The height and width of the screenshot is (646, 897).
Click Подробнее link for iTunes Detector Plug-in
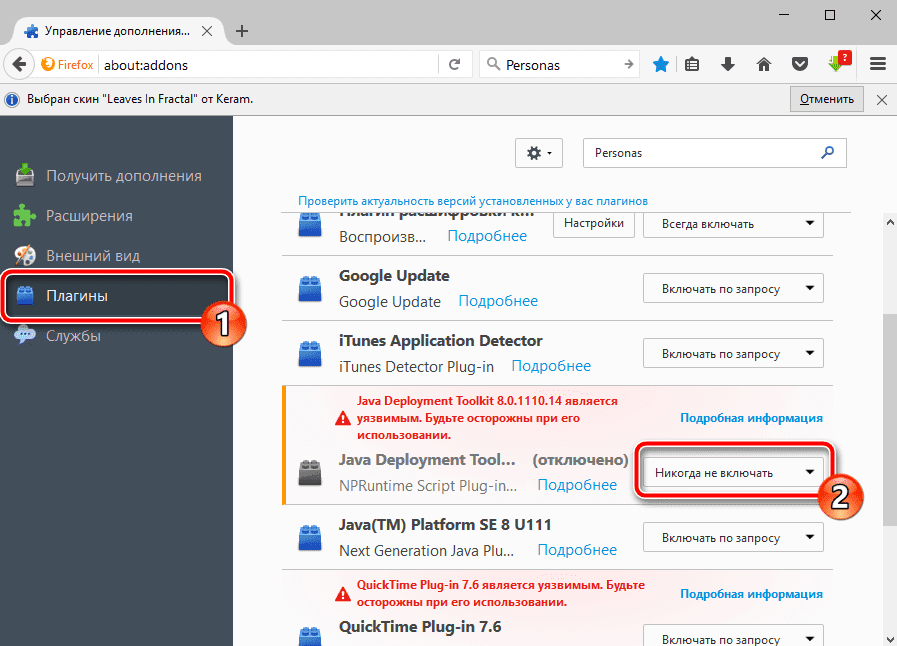pos(550,366)
